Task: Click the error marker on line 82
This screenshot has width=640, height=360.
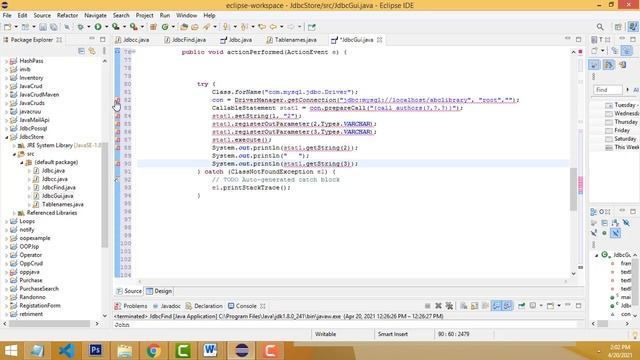Action: pos(118,100)
